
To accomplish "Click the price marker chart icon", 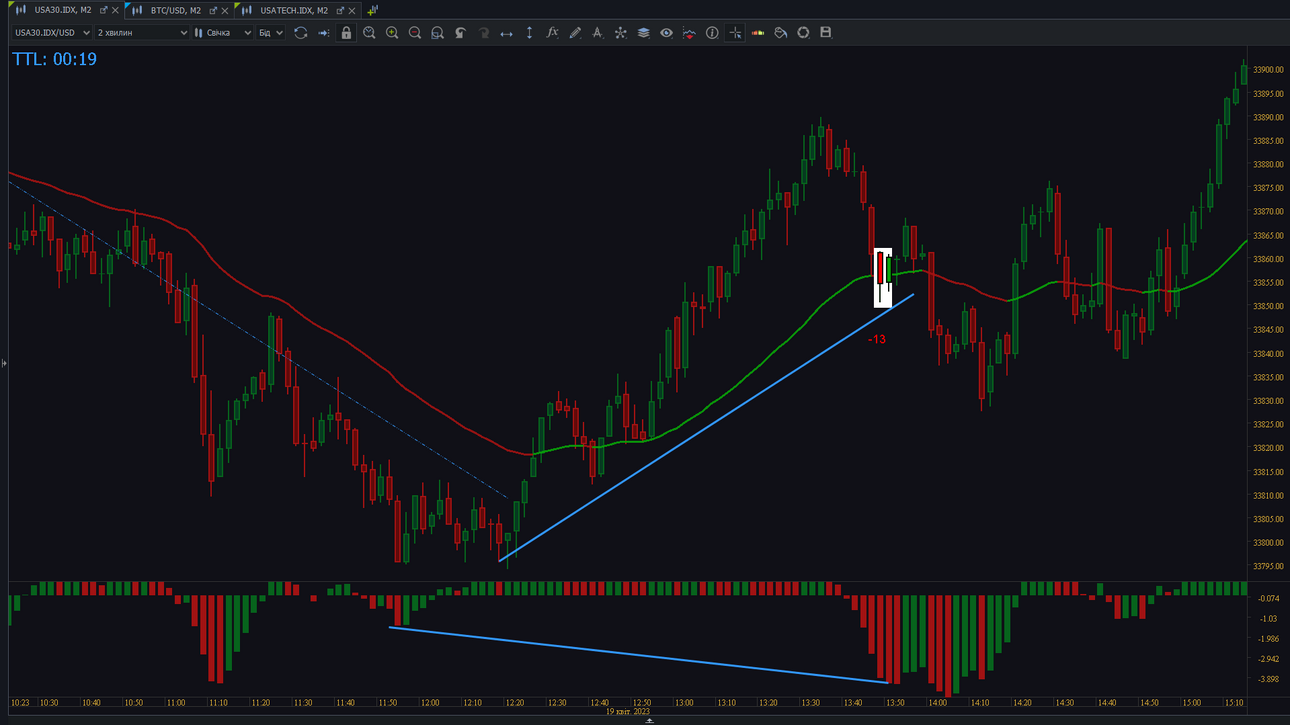I will point(689,33).
